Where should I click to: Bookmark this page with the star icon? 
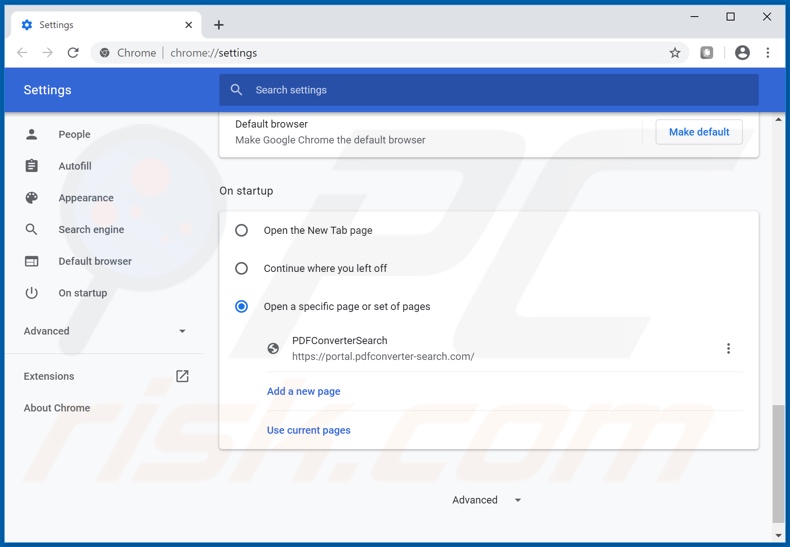coord(675,53)
